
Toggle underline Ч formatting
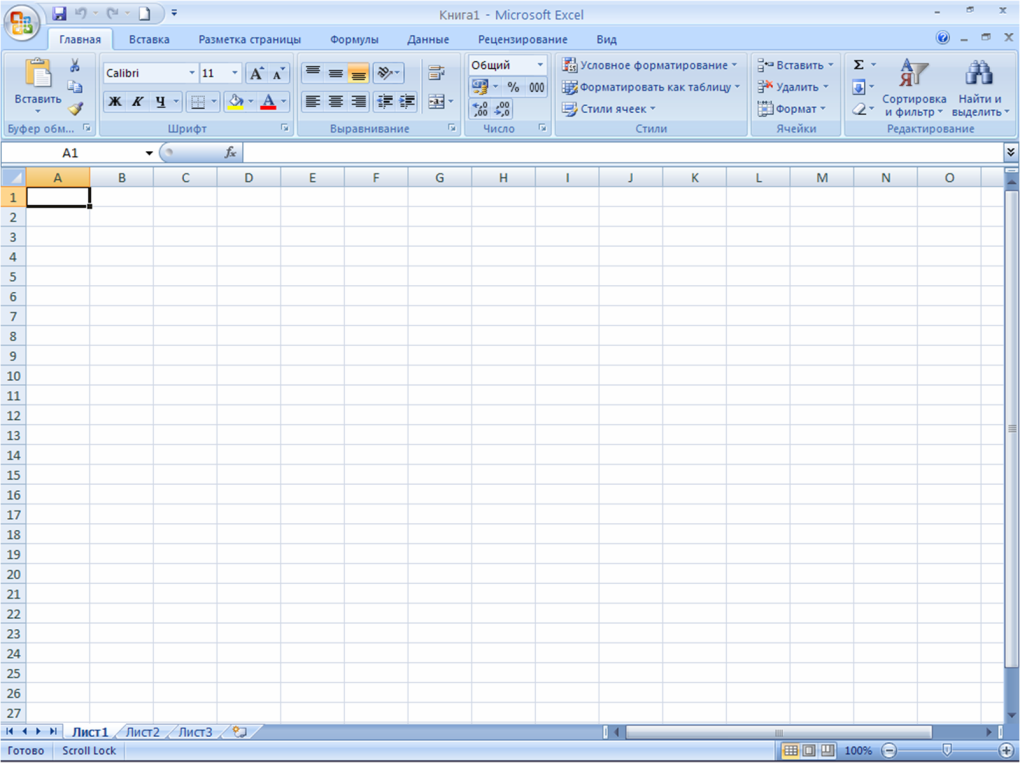pos(160,101)
